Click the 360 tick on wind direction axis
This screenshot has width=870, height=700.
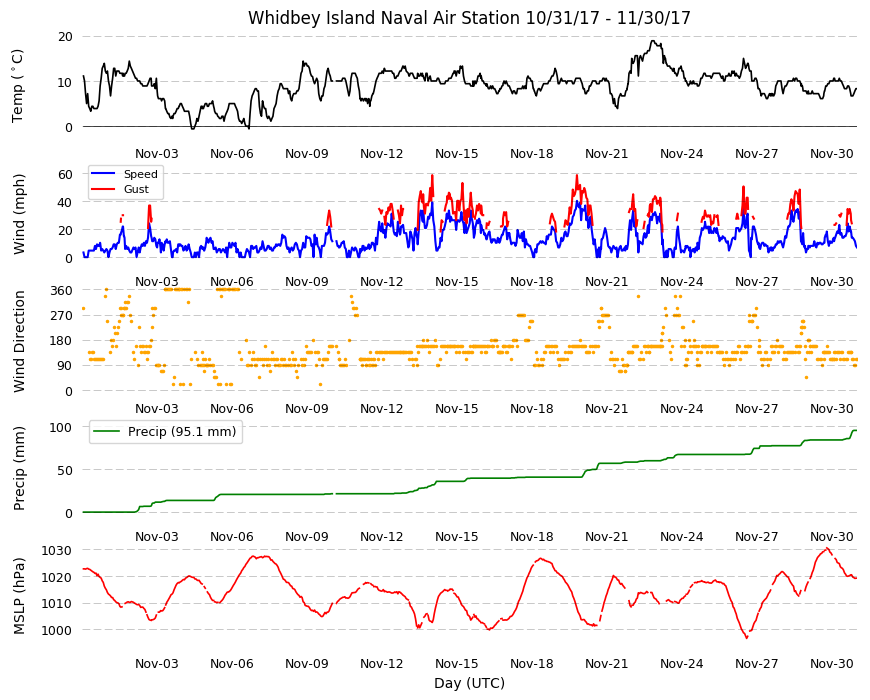(62, 291)
